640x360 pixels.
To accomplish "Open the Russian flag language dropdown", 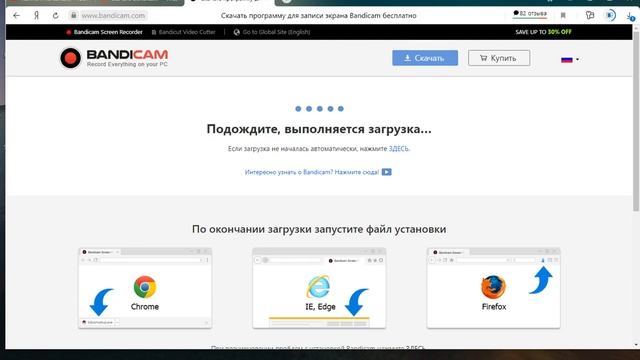I will pos(570,60).
